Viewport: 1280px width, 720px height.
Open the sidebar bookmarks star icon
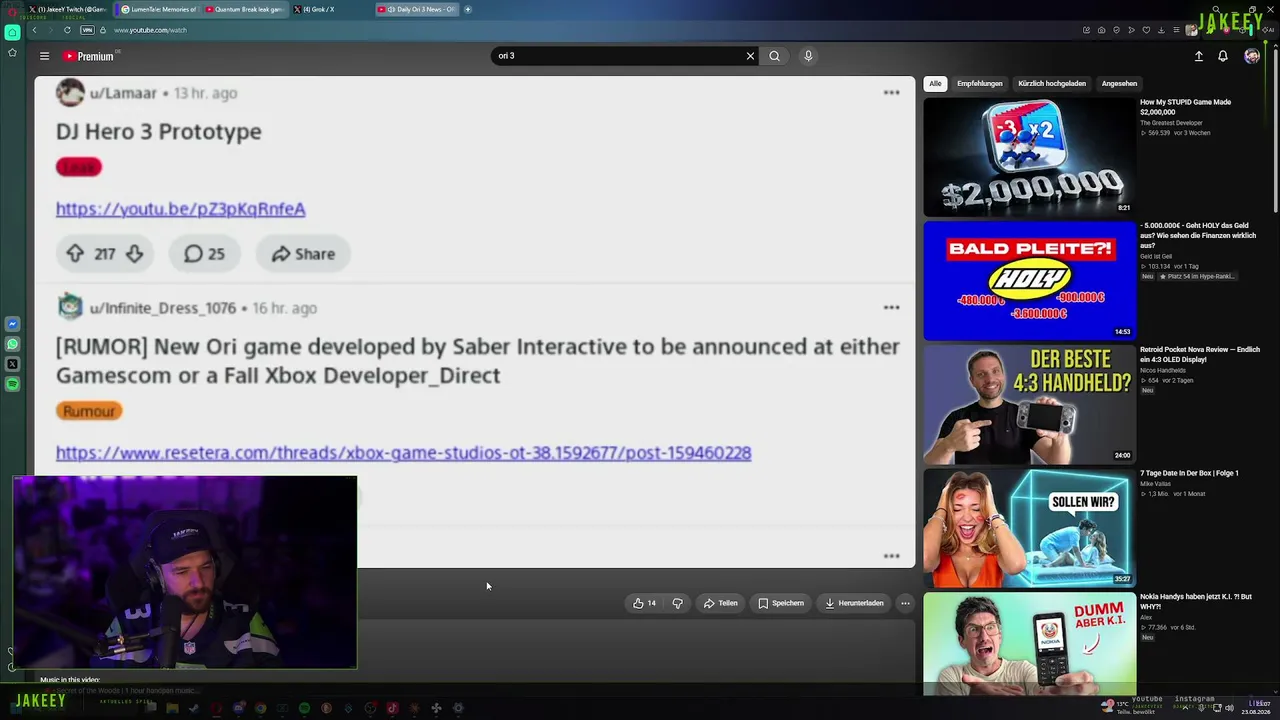pyautogui.click(x=12, y=53)
